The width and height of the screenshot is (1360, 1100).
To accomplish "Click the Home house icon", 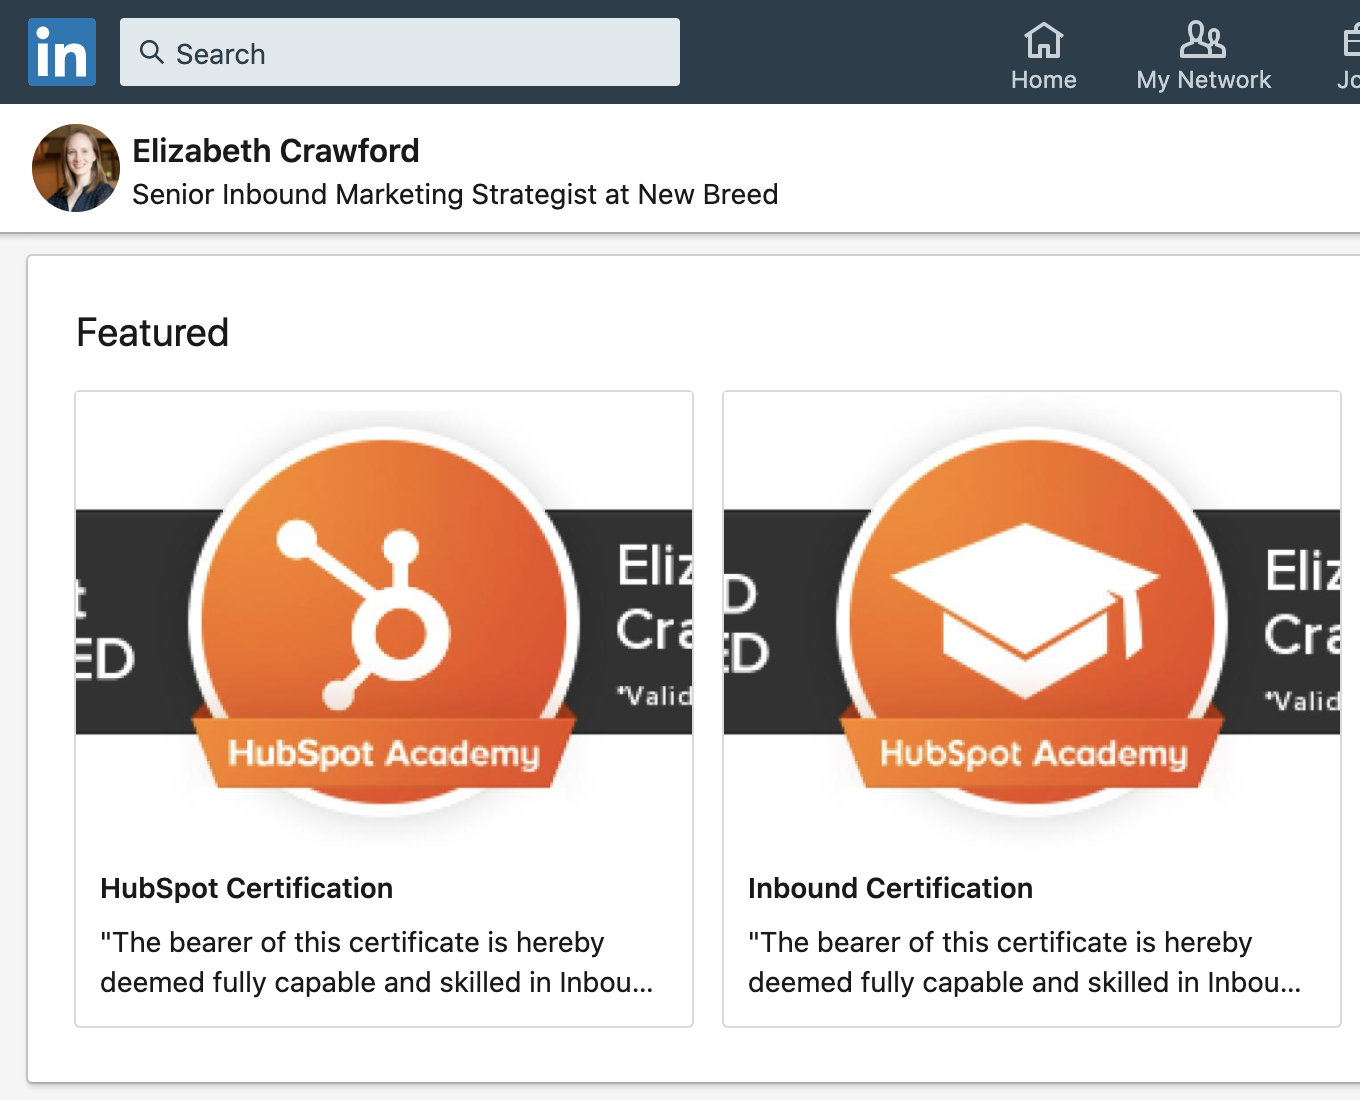I will (x=1043, y=41).
